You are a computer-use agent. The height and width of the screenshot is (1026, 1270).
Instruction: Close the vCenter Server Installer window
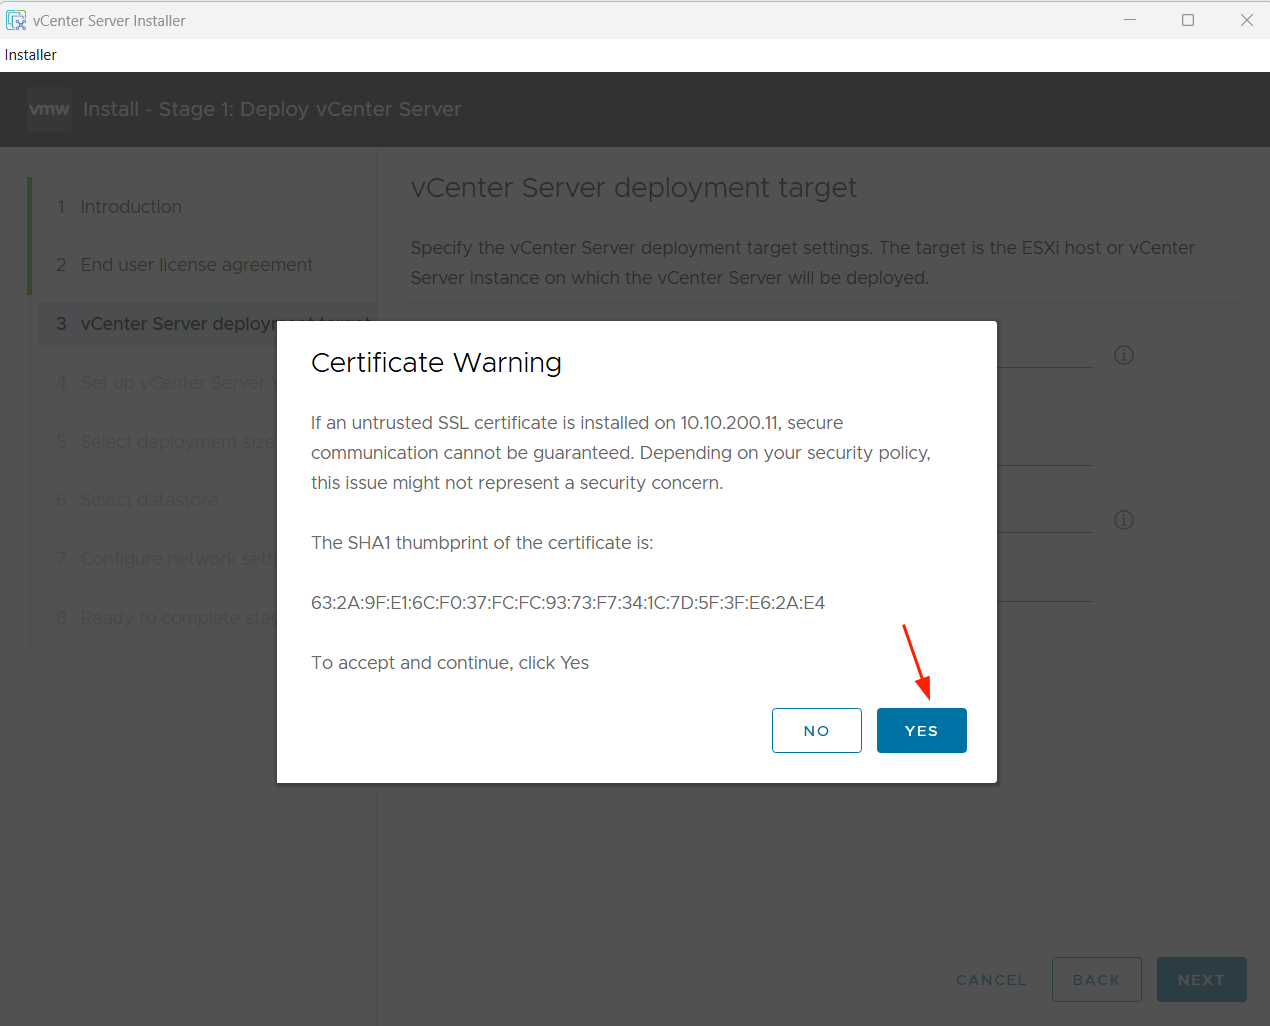[1247, 20]
